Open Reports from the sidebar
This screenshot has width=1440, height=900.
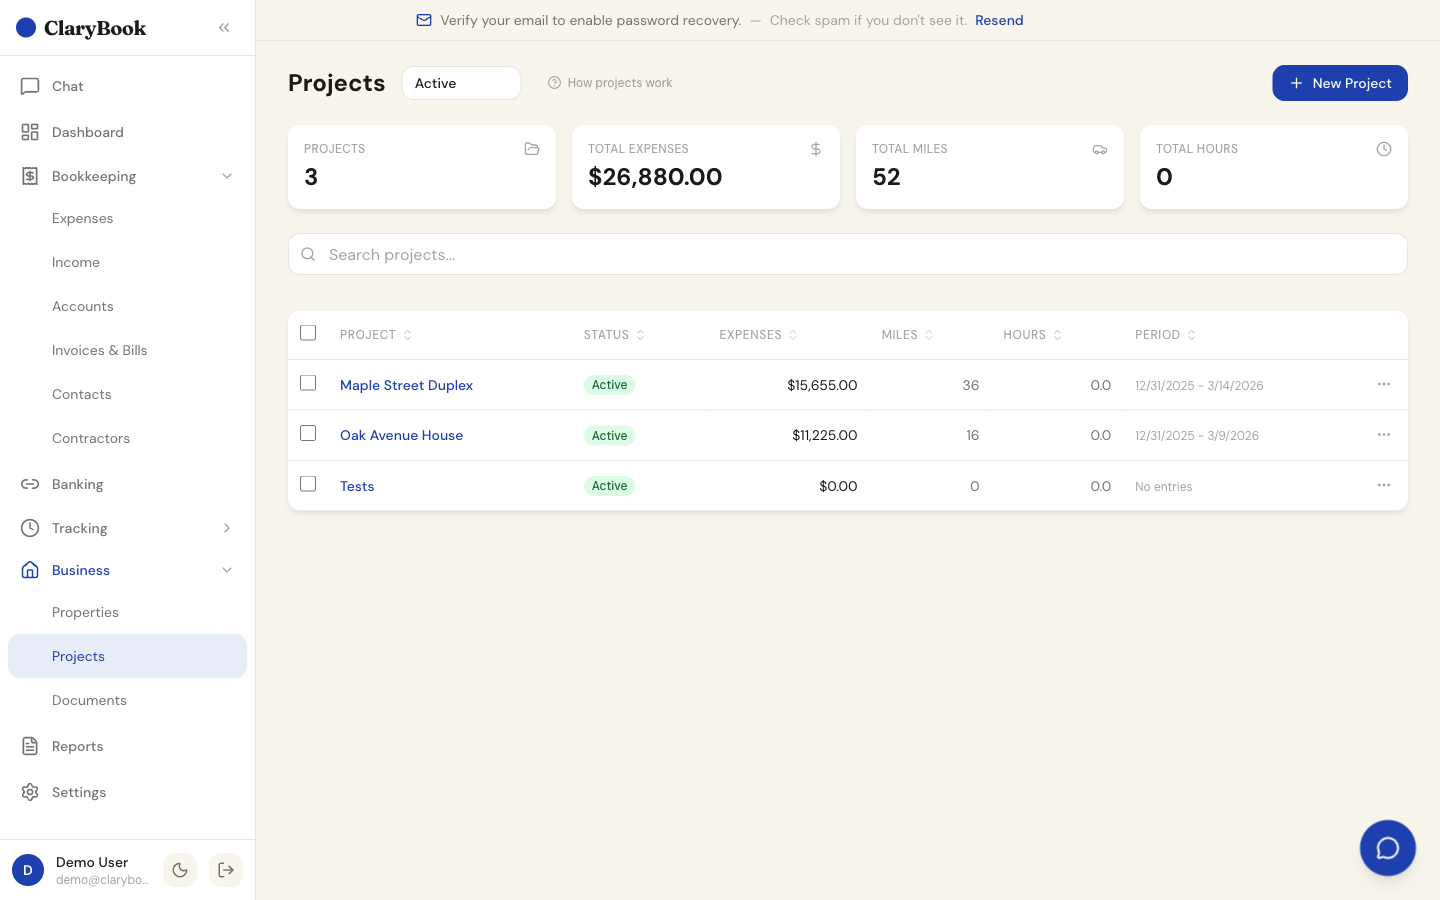(x=77, y=746)
